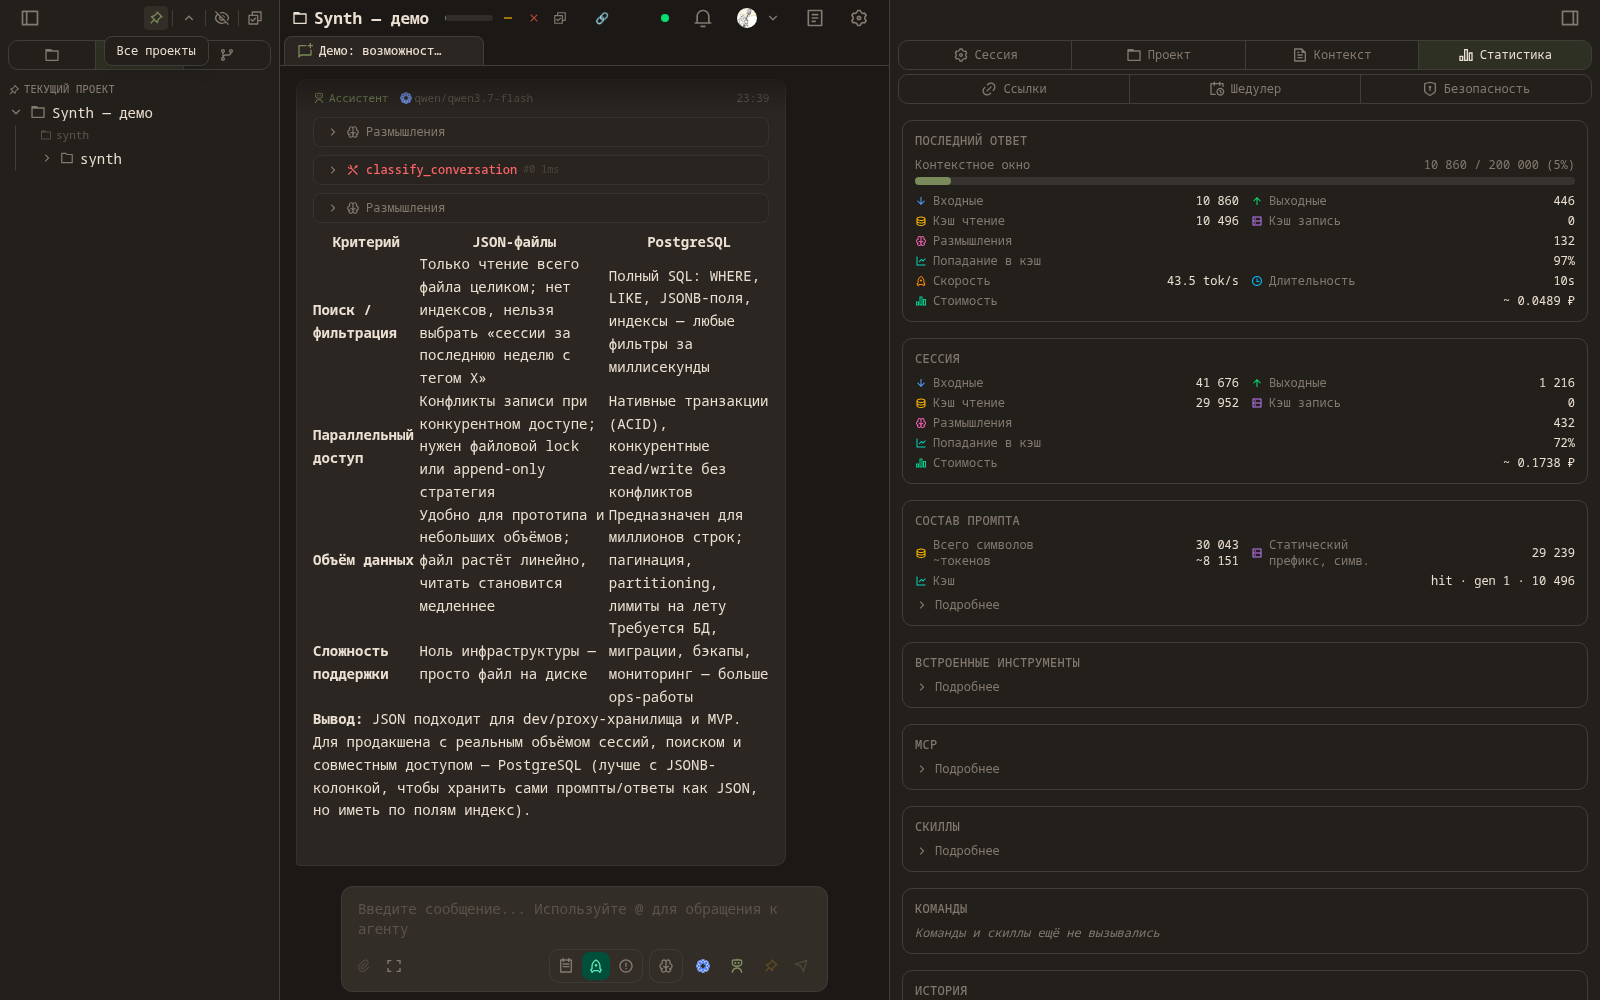Open the Ссылки tab
1600x1000 pixels.
[x=1014, y=89]
